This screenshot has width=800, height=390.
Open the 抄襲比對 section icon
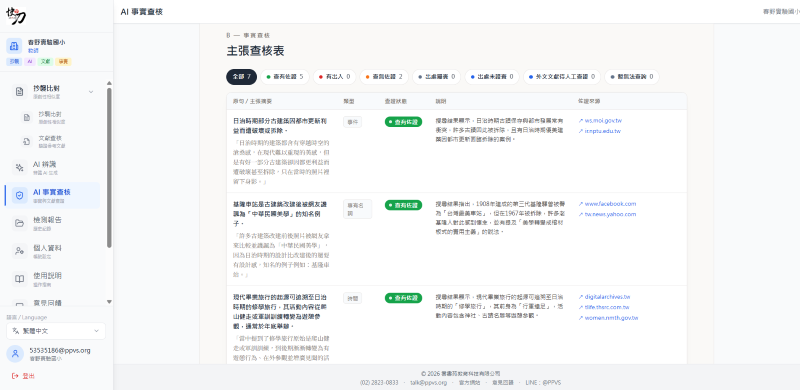tap(19, 92)
